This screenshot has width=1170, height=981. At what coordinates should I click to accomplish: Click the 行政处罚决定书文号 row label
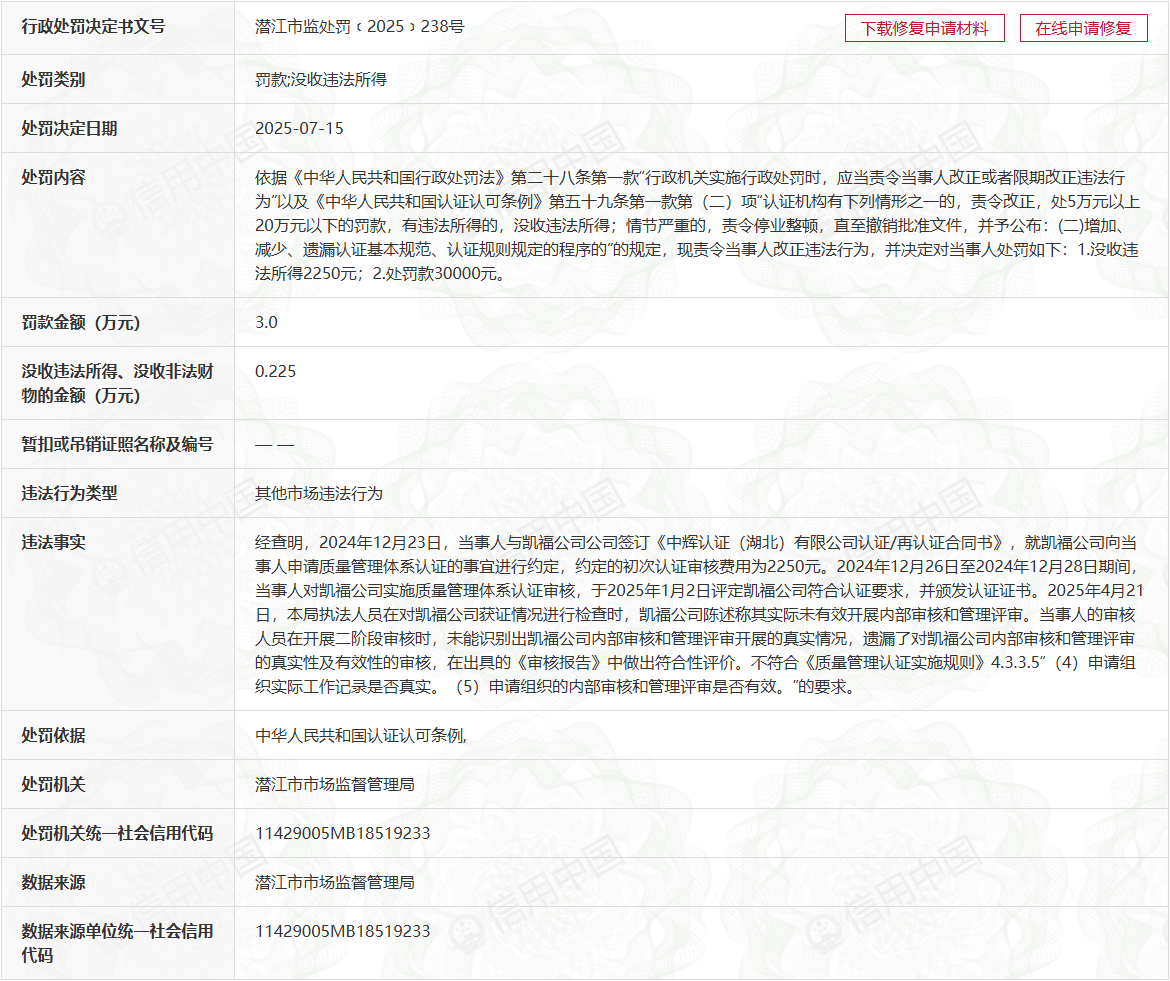93,27
